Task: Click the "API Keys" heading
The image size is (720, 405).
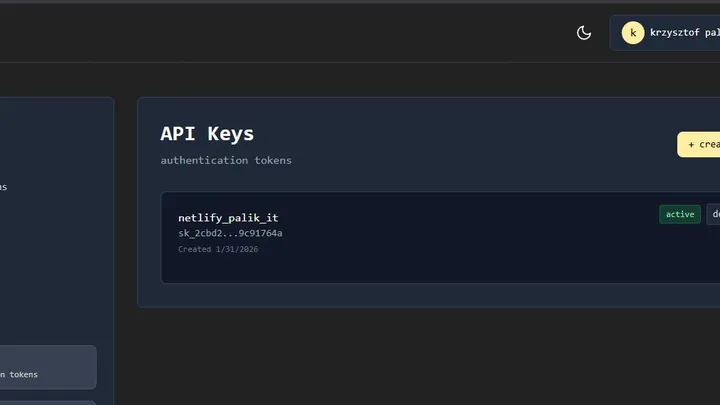Action: (x=207, y=134)
